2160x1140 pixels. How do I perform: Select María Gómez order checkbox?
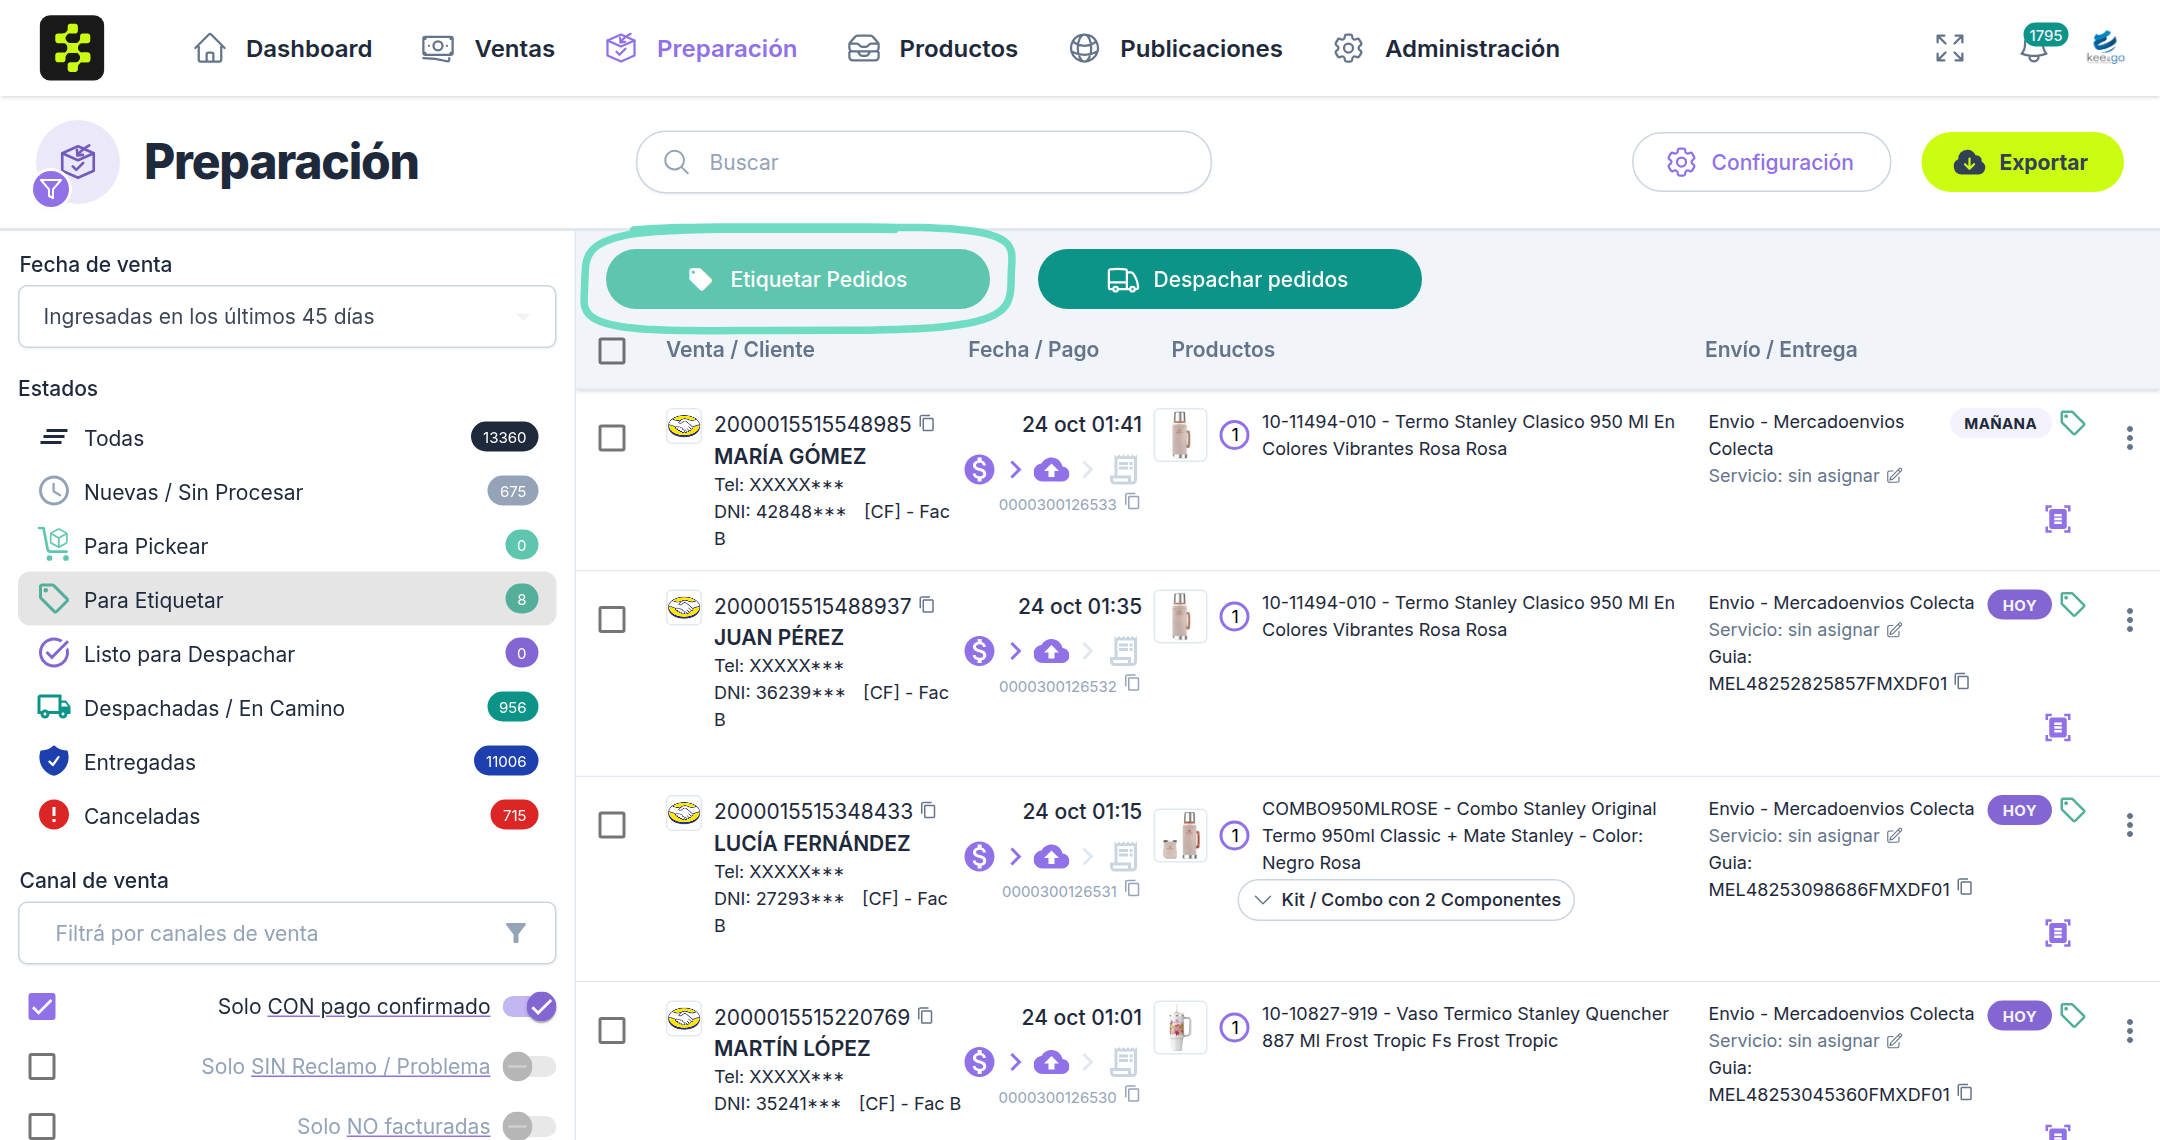coord(612,438)
